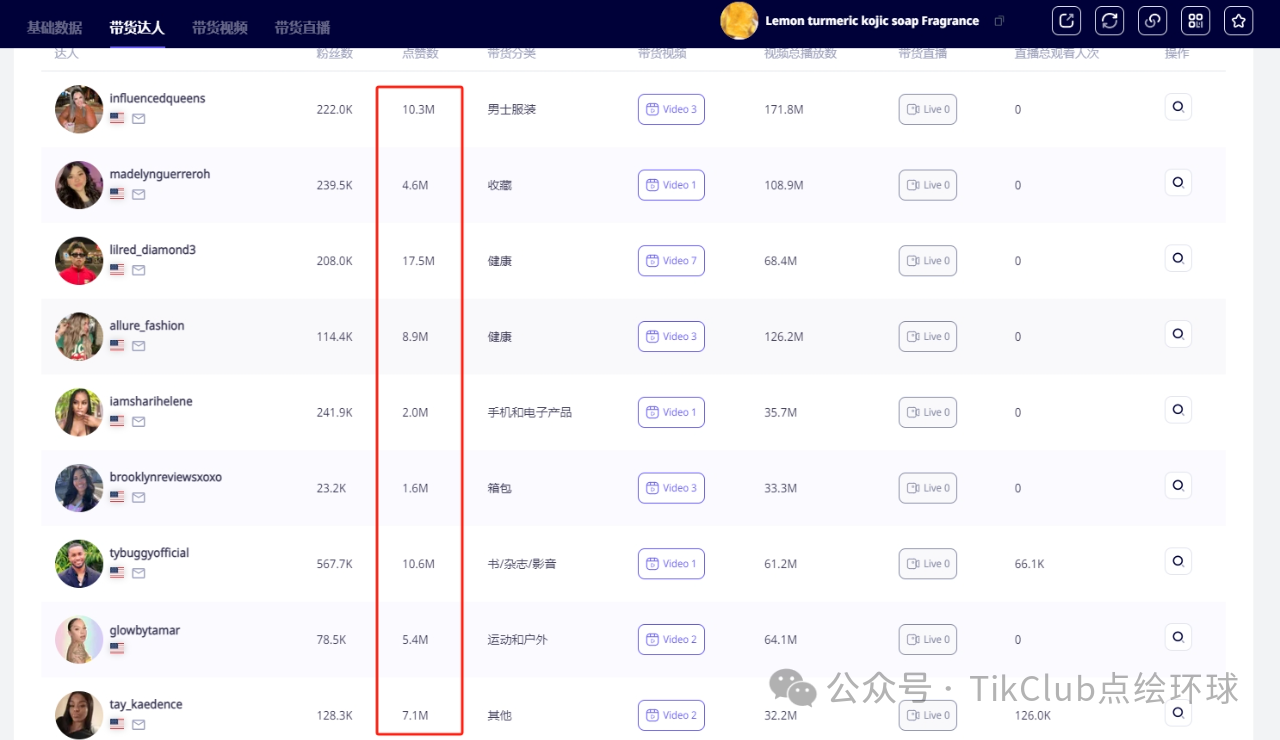Click search icon in lilred_diamond3 row

[1177, 258]
